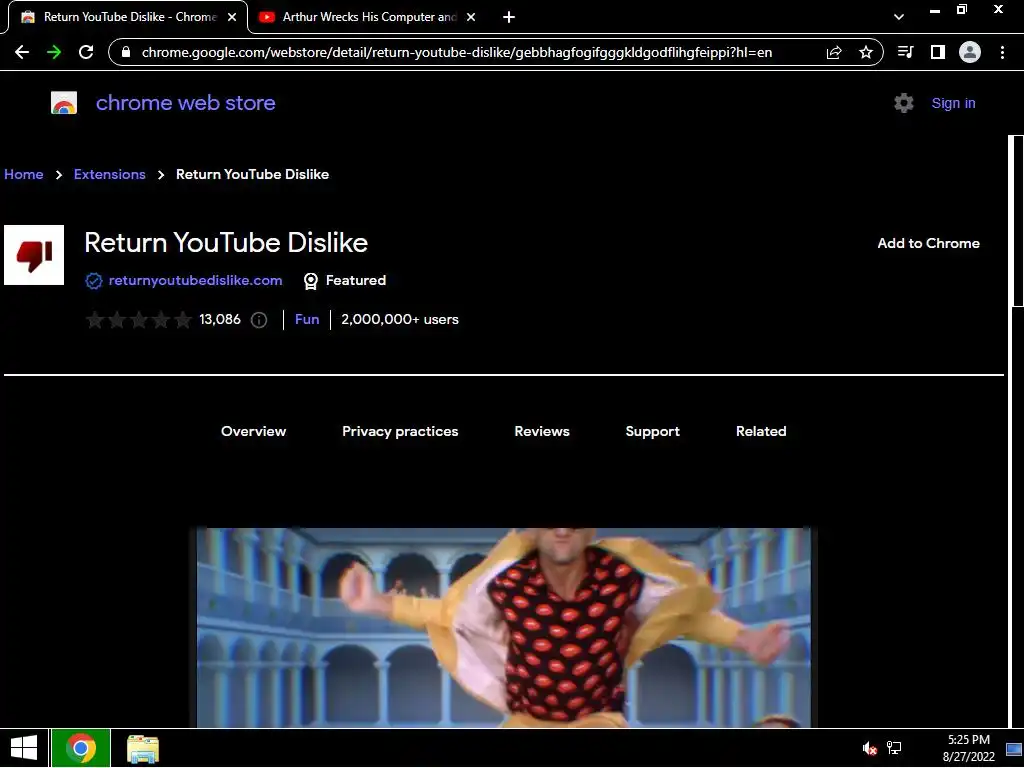Open the Windows Start menu
The image size is (1024, 768).
(24, 748)
